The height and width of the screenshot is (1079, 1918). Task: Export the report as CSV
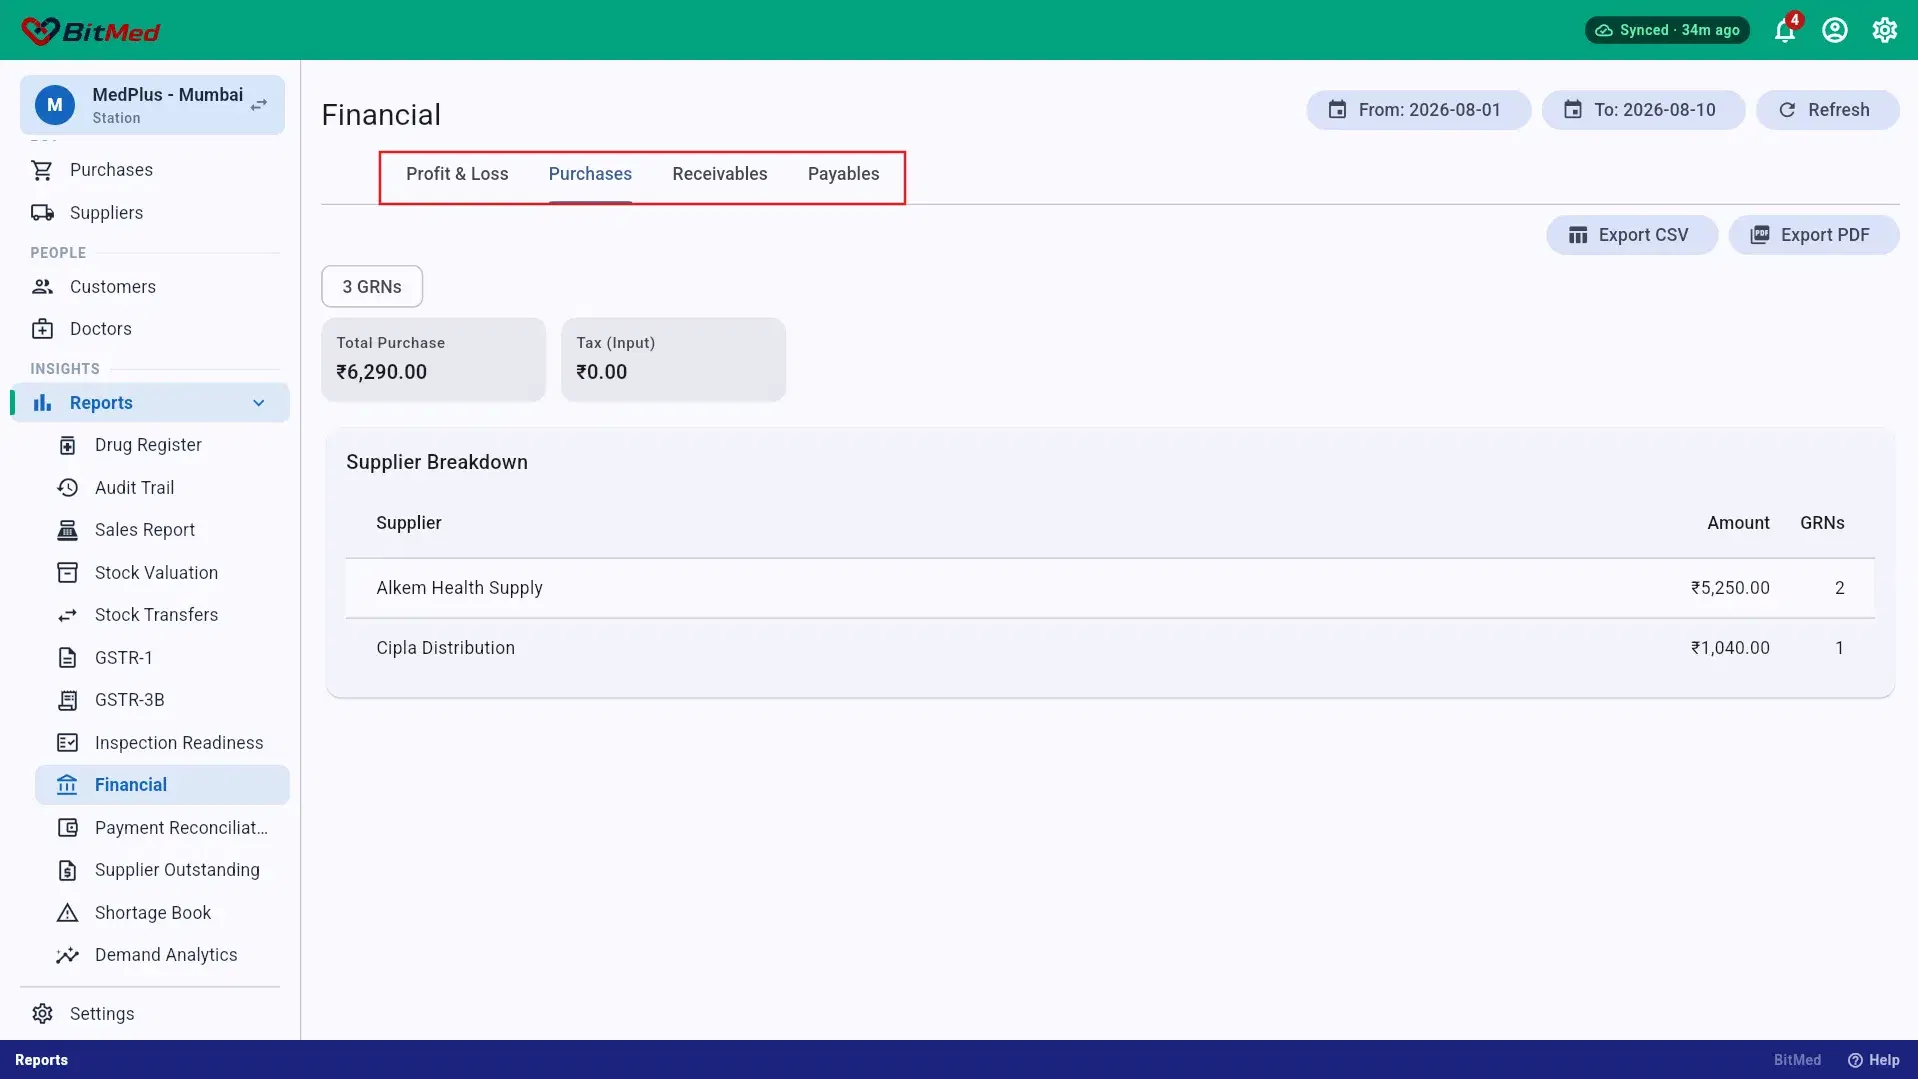coord(1632,235)
